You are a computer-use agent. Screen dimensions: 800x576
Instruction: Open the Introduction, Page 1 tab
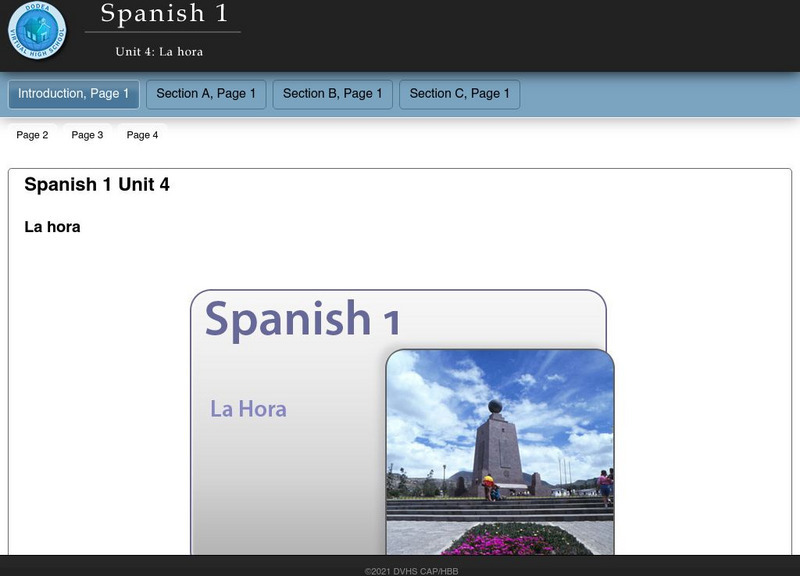(74, 94)
